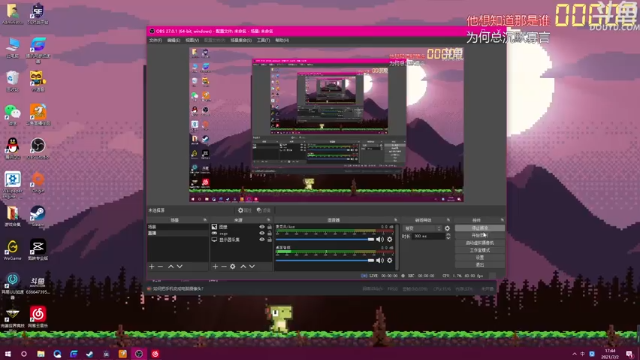This screenshot has width=640, height=360.
Task: Click the Studio Mode button
Action: [480, 250]
